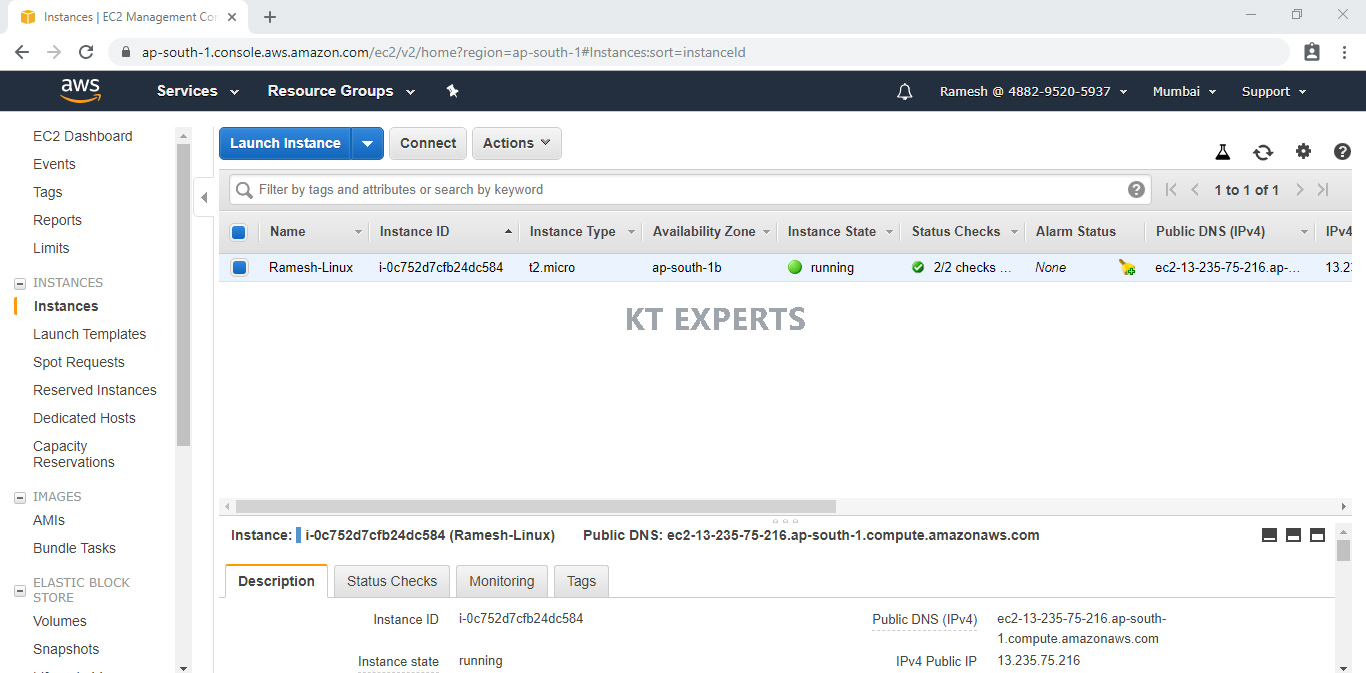The image size is (1366, 673).
Task: Open the notifications bell icon
Action: (x=905, y=91)
